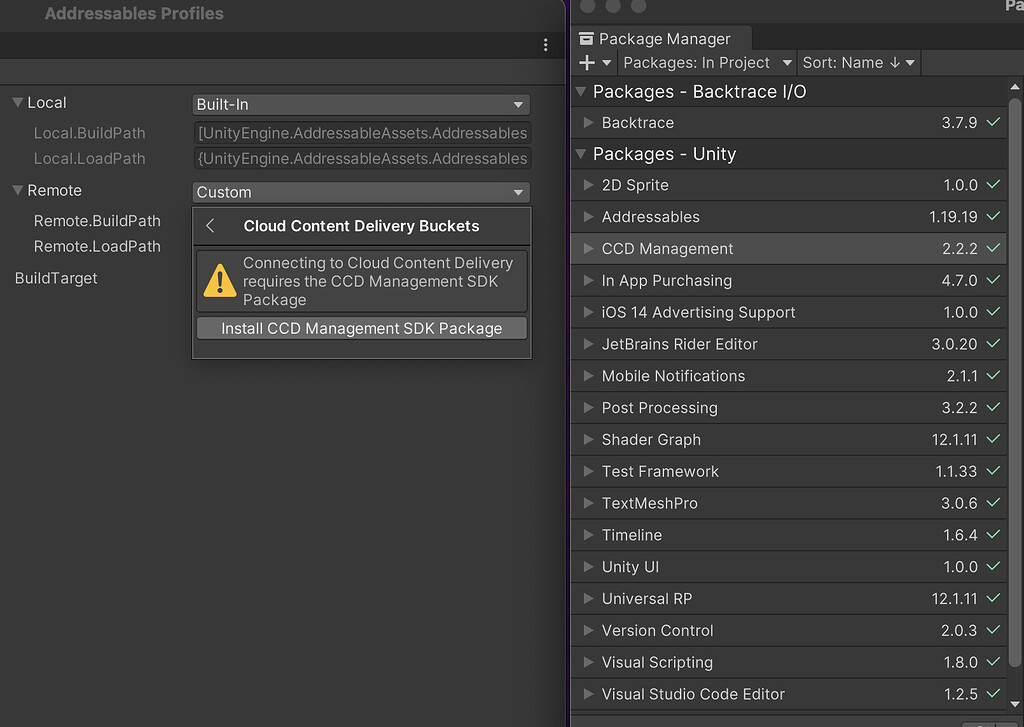Click the green checkmark beside Shader Graph
The width and height of the screenshot is (1024, 727).
[993, 439]
